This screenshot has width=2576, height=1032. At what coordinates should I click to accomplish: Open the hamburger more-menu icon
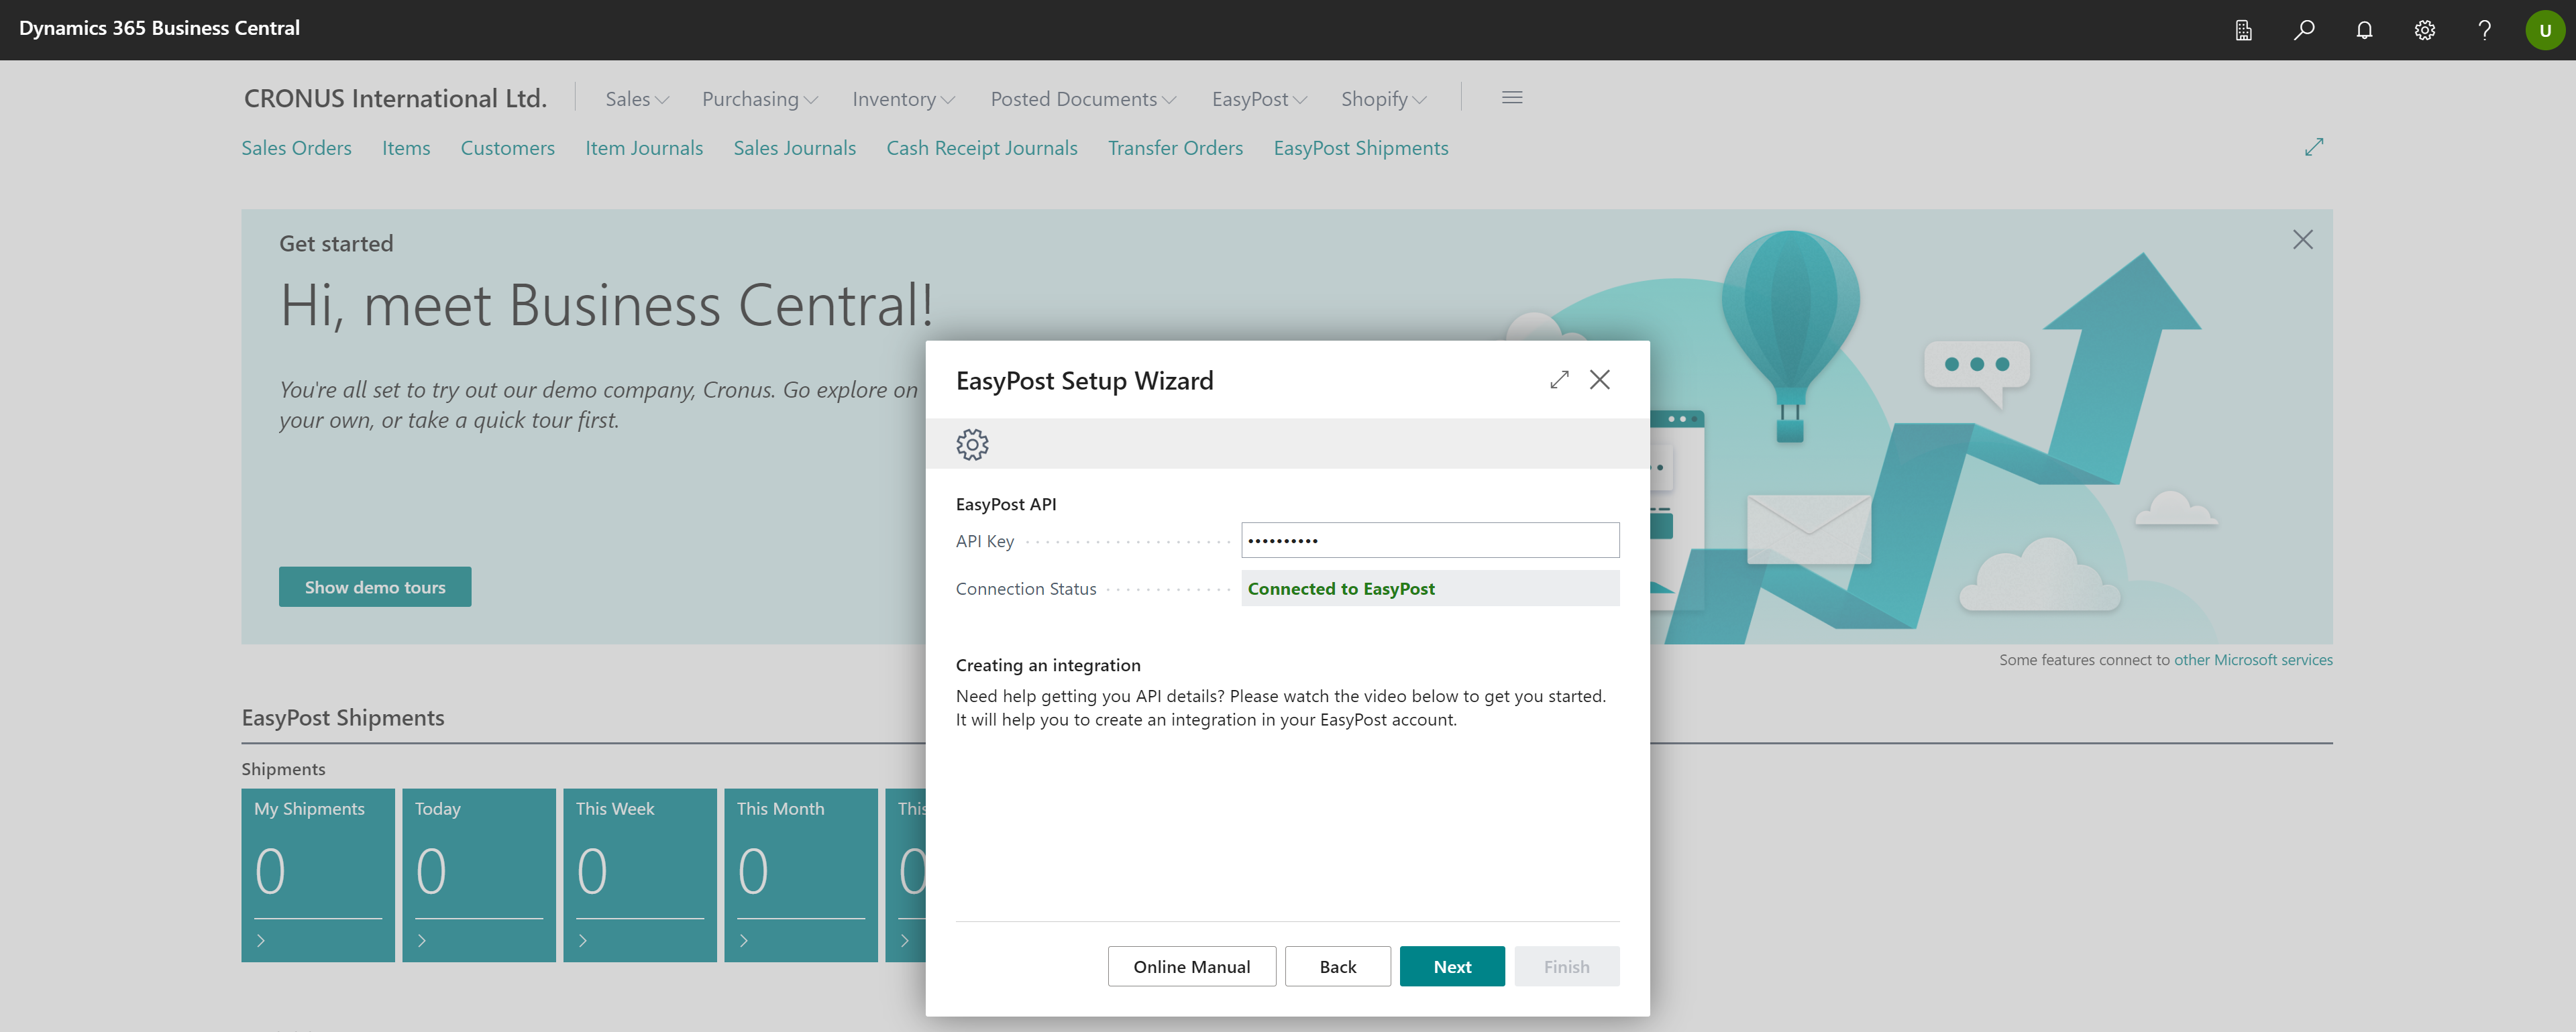coord(1512,98)
